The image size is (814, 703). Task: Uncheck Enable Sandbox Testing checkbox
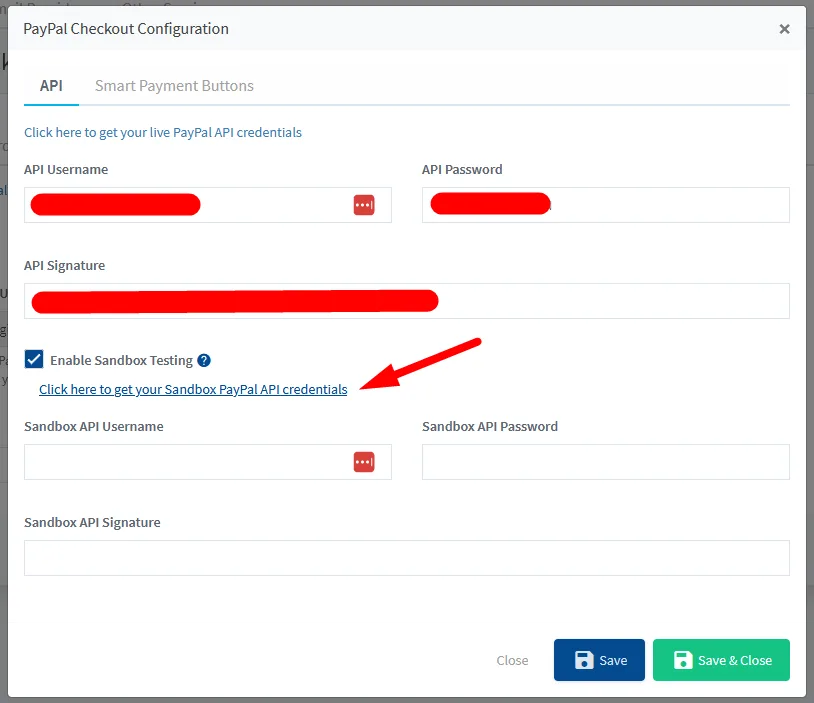pyautogui.click(x=34, y=359)
